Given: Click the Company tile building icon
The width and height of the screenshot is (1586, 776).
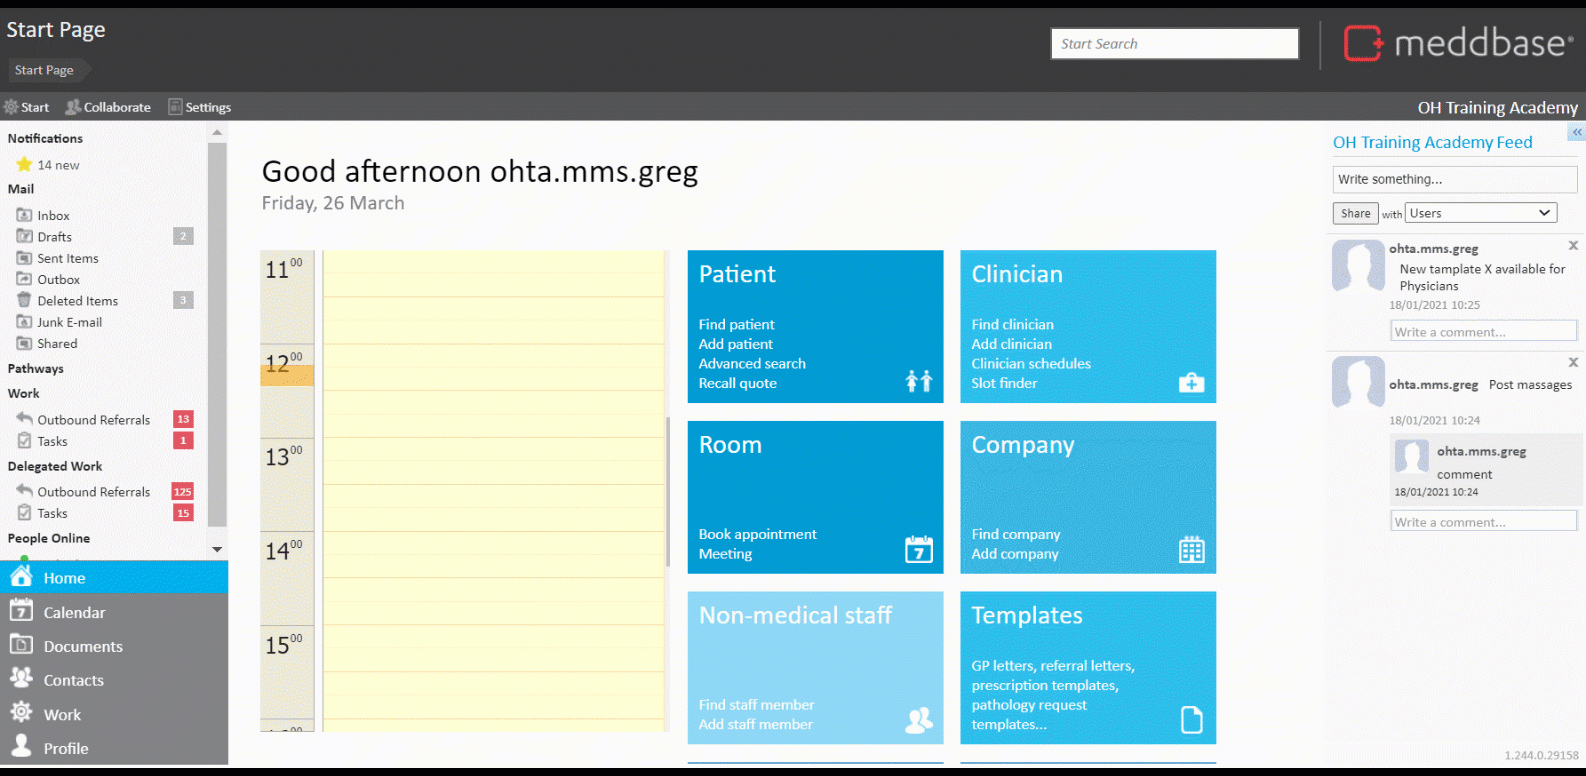Looking at the screenshot, I should click(1192, 549).
